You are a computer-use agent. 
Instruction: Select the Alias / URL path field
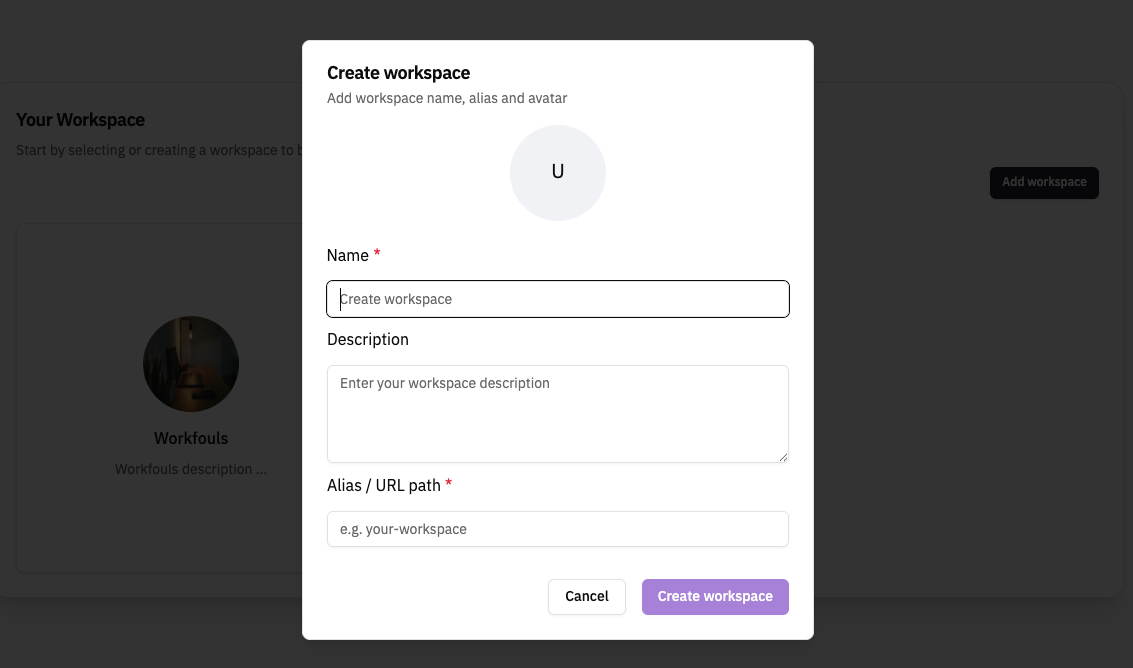click(558, 529)
